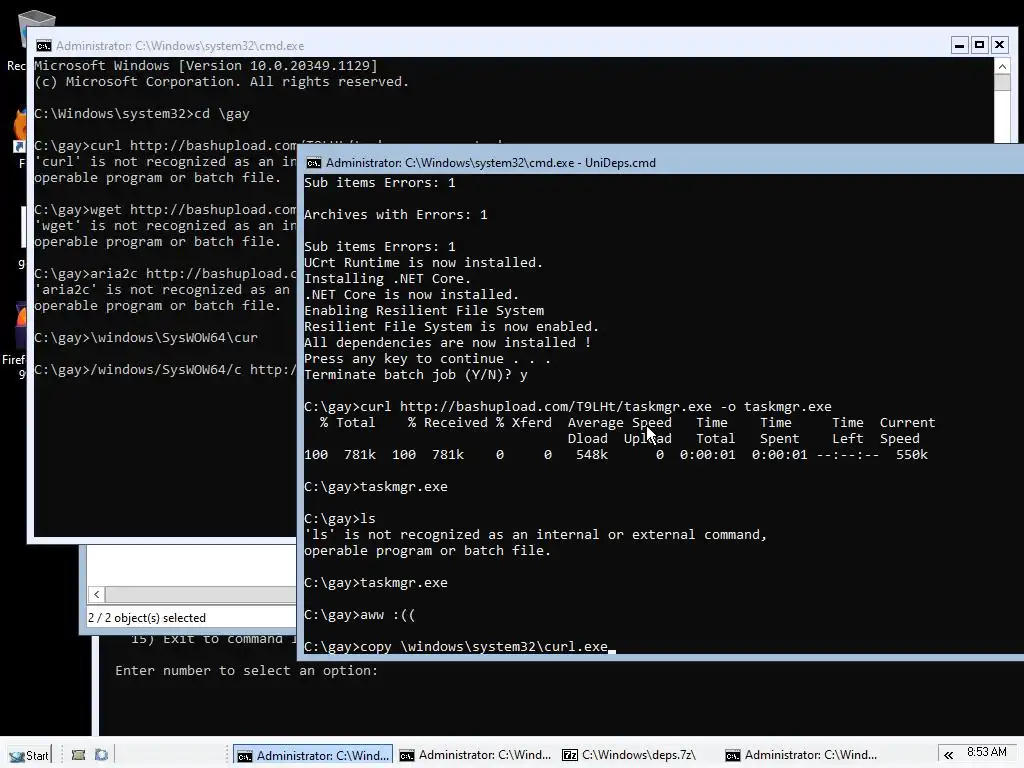
Task: Click the title bar of the back cmd.exe window
Action: coord(490,46)
